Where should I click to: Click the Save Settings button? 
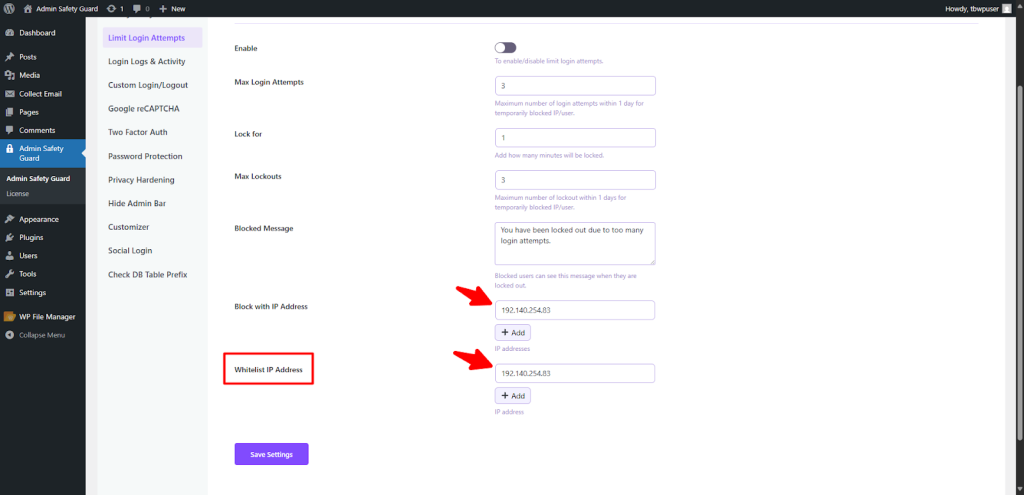(x=271, y=454)
